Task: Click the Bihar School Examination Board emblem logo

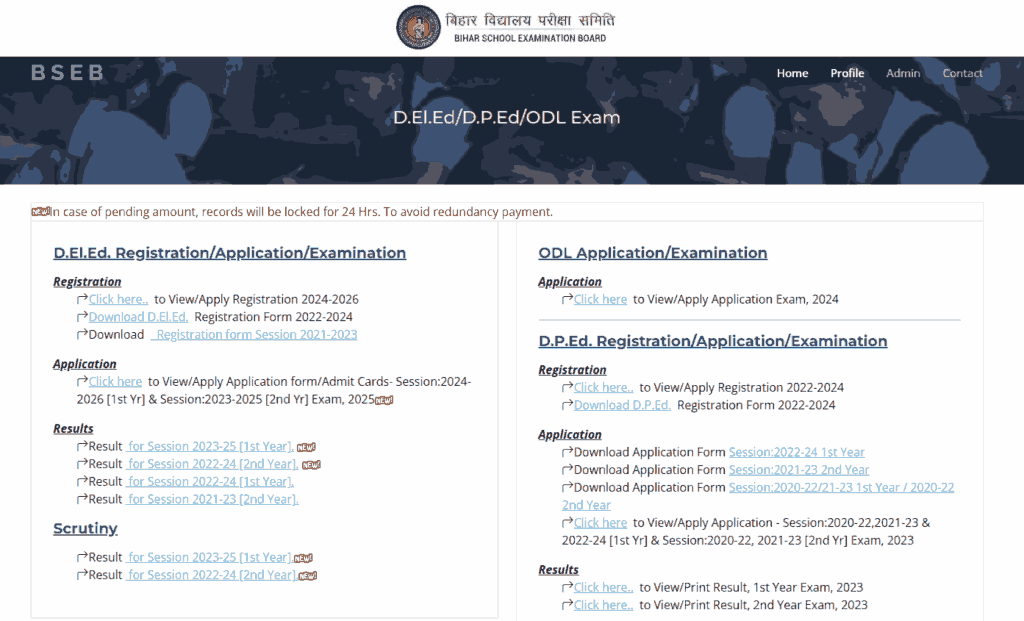Action: click(x=419, y=27)
